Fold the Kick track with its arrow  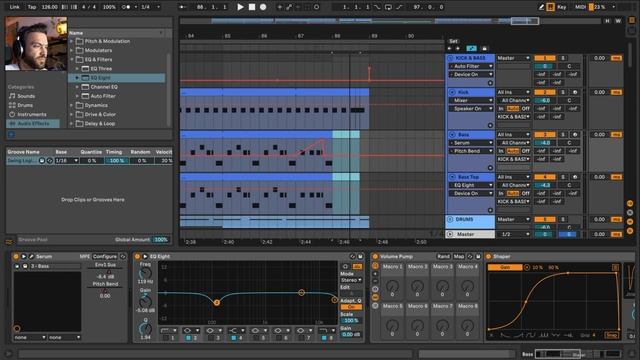452,92
